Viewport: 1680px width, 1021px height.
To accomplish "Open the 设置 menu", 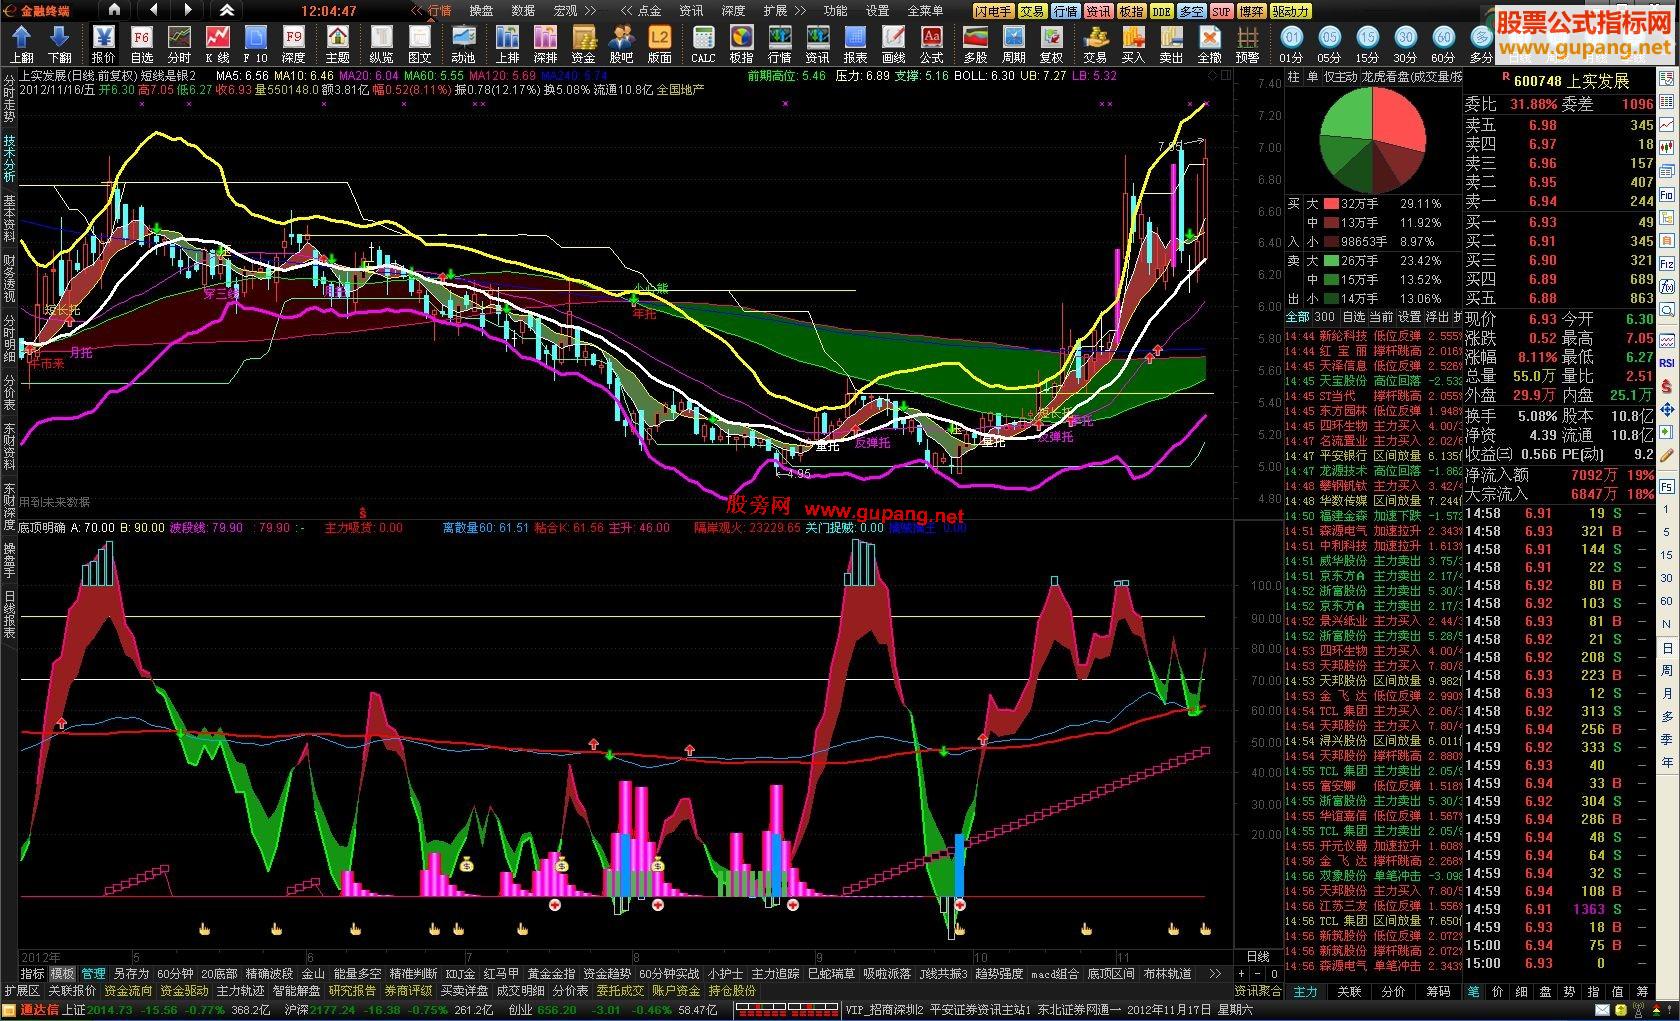I will pos(877,11).
